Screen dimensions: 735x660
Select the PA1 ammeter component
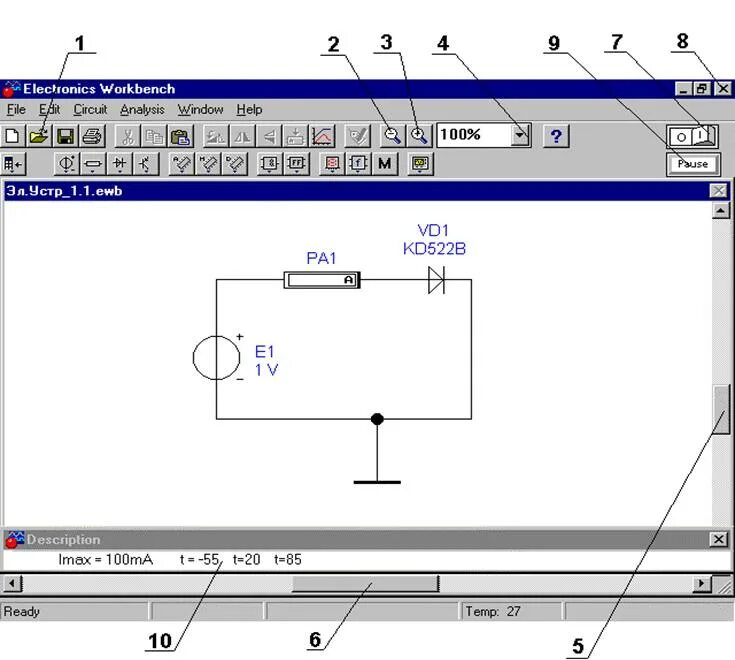coord(322,280)
